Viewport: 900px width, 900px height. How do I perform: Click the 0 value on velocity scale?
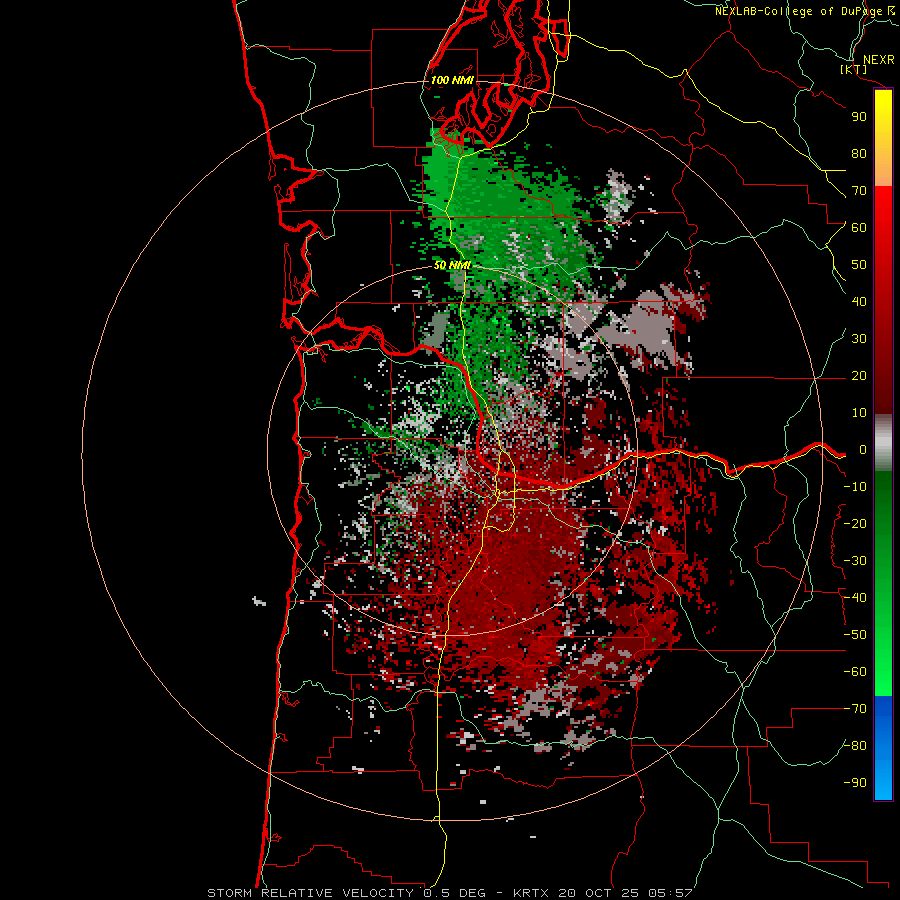[863, 449]
